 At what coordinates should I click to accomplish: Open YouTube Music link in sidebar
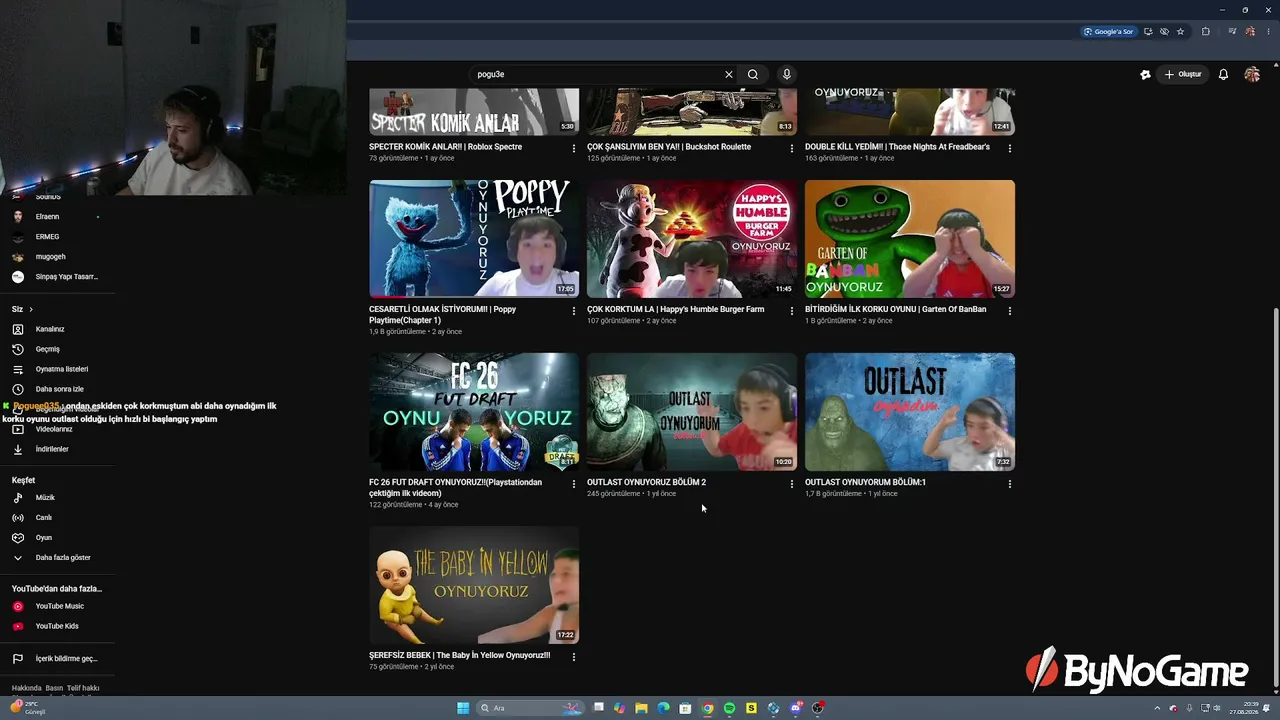click(x=58, y=606)
